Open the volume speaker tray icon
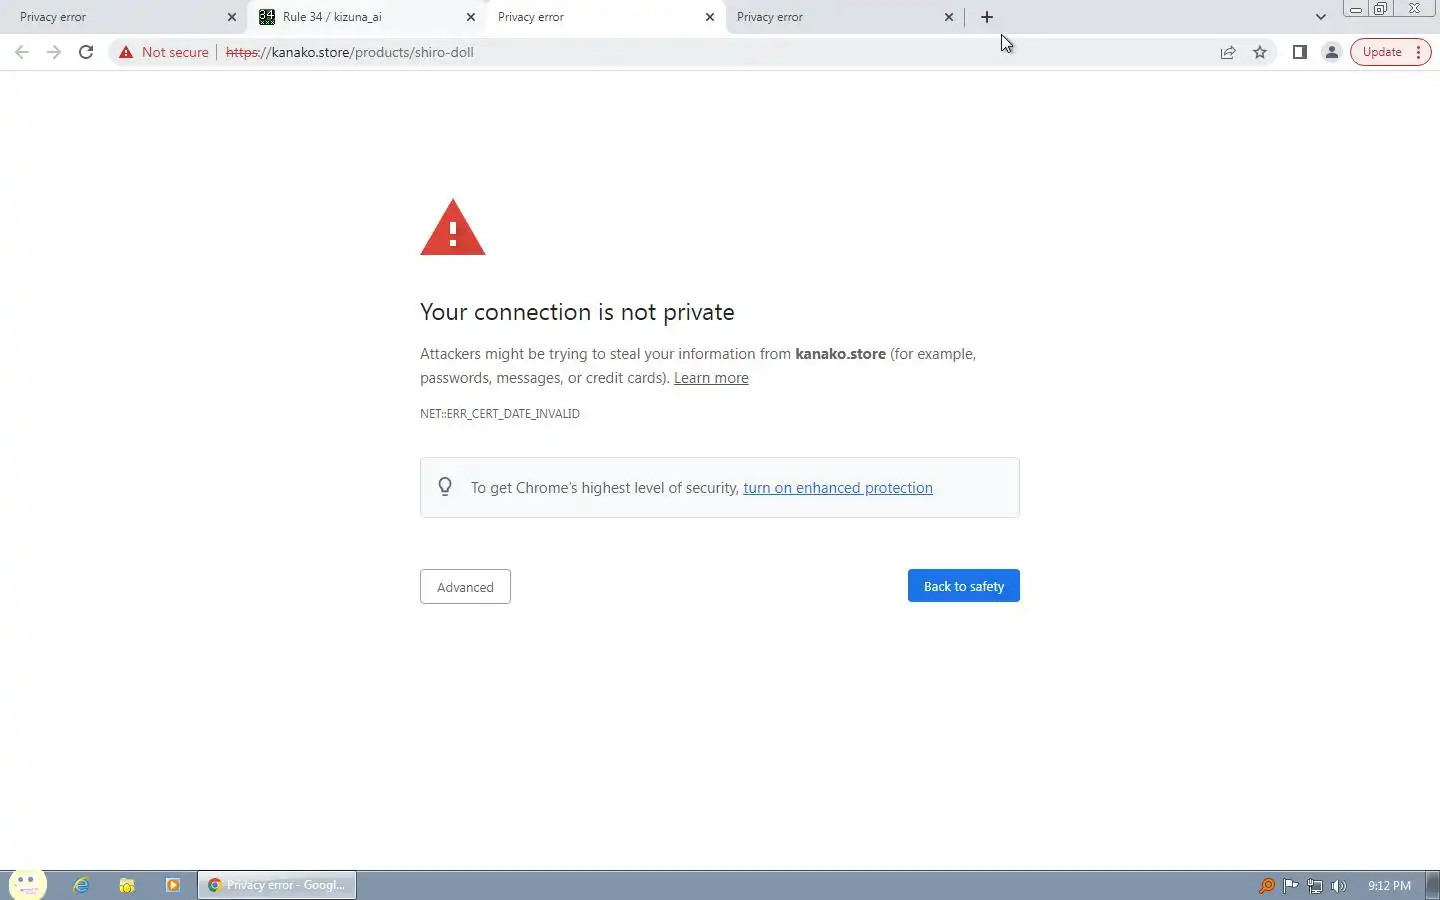The image size is (1440, 900). pos(1339,885)
